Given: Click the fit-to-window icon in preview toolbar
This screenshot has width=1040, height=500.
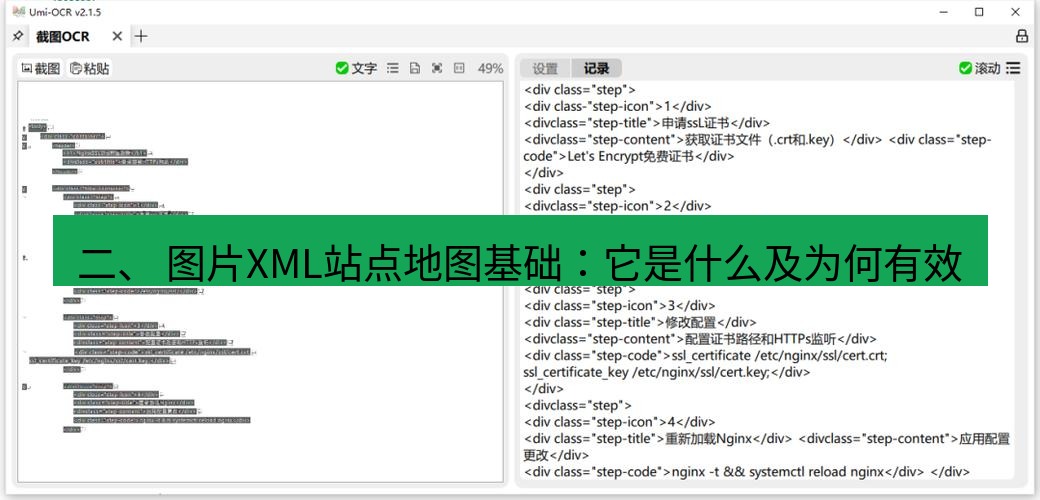Looking at the screenshot, I should [436, 68].
